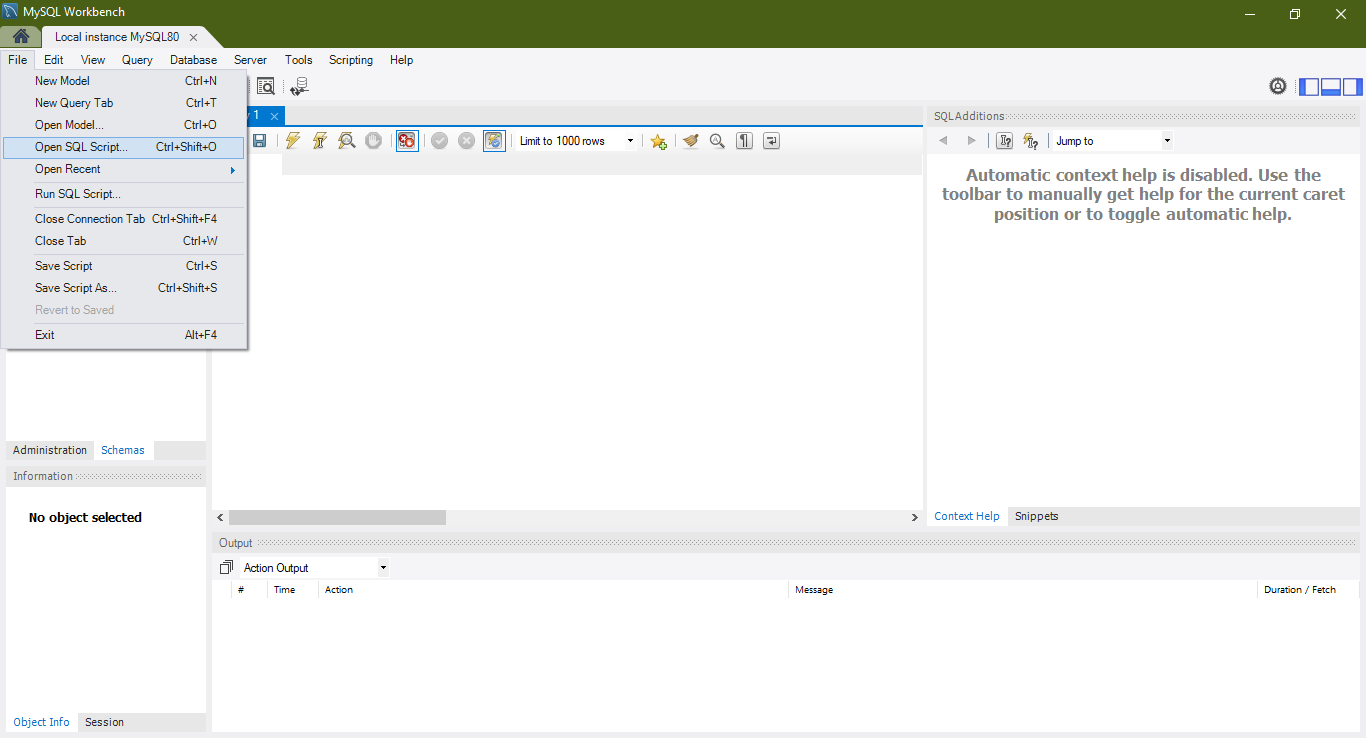1366x738 pixels.
Task: Open the Workbench preferences gear icon
Action: point(1278,86)
